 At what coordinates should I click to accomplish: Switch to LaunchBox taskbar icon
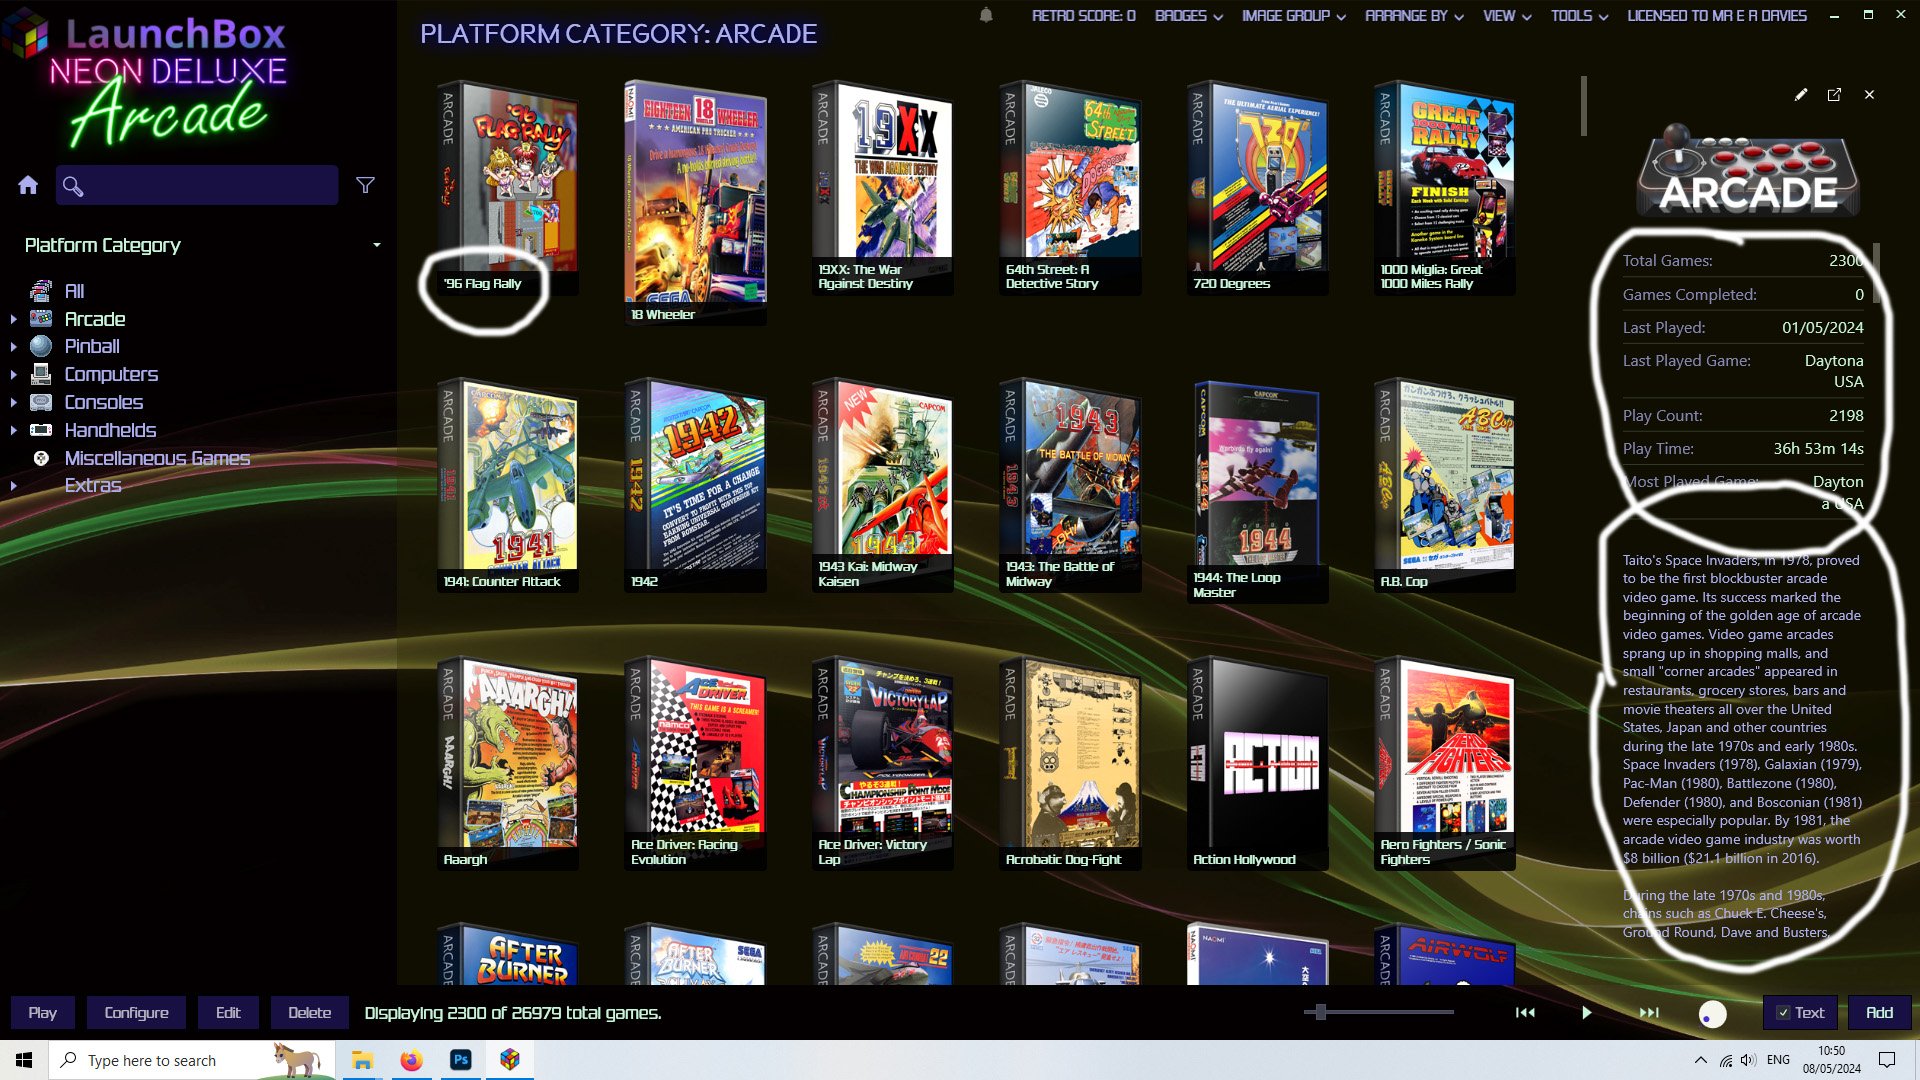510,1060
